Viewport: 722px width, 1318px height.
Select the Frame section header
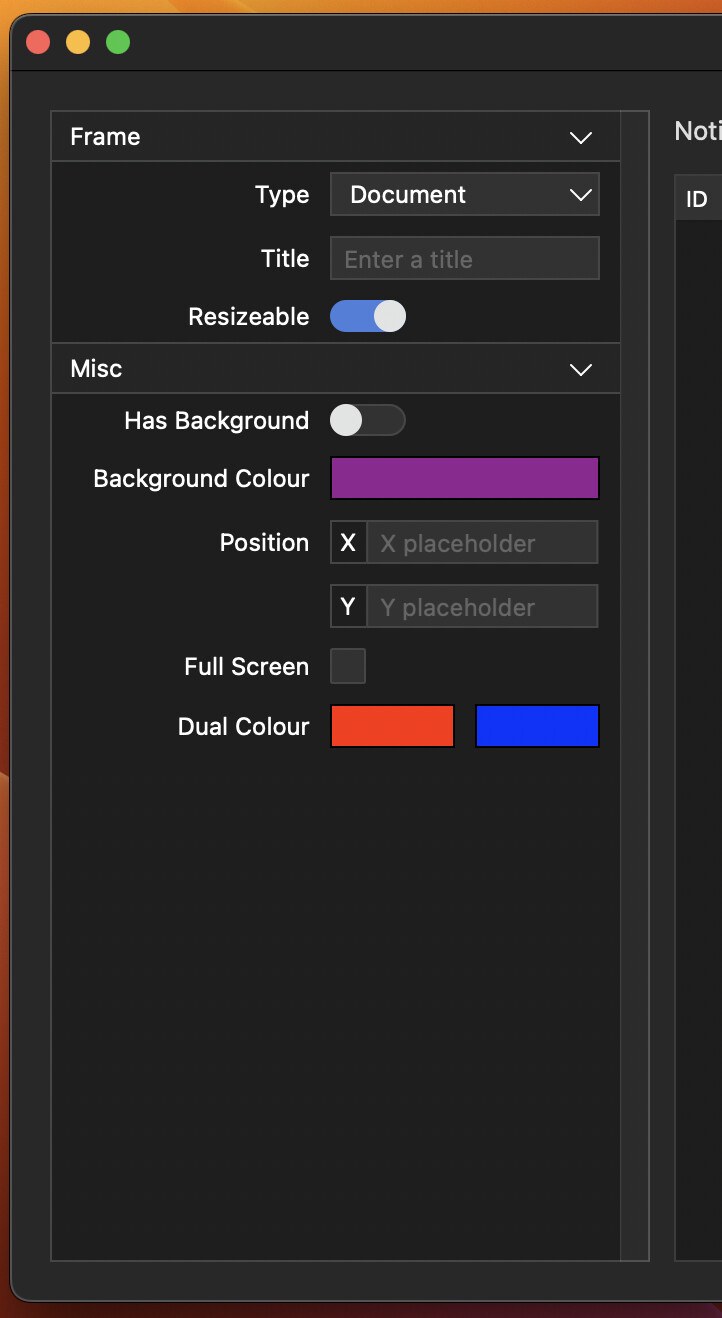point(336,137)
